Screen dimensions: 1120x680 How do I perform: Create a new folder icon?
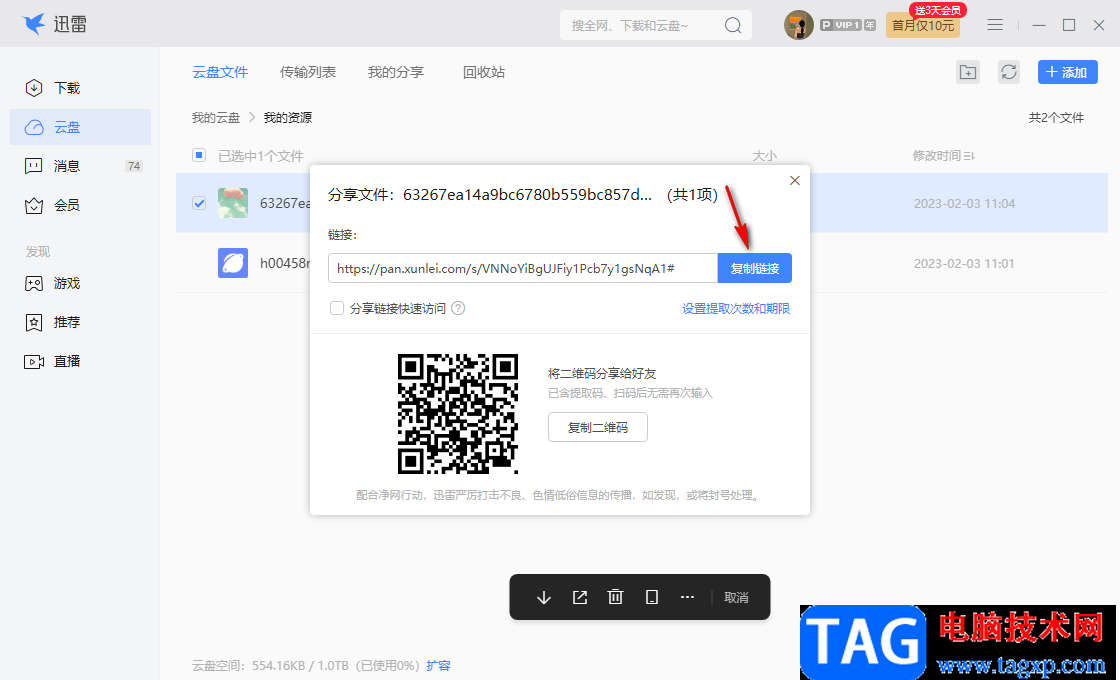968,72
